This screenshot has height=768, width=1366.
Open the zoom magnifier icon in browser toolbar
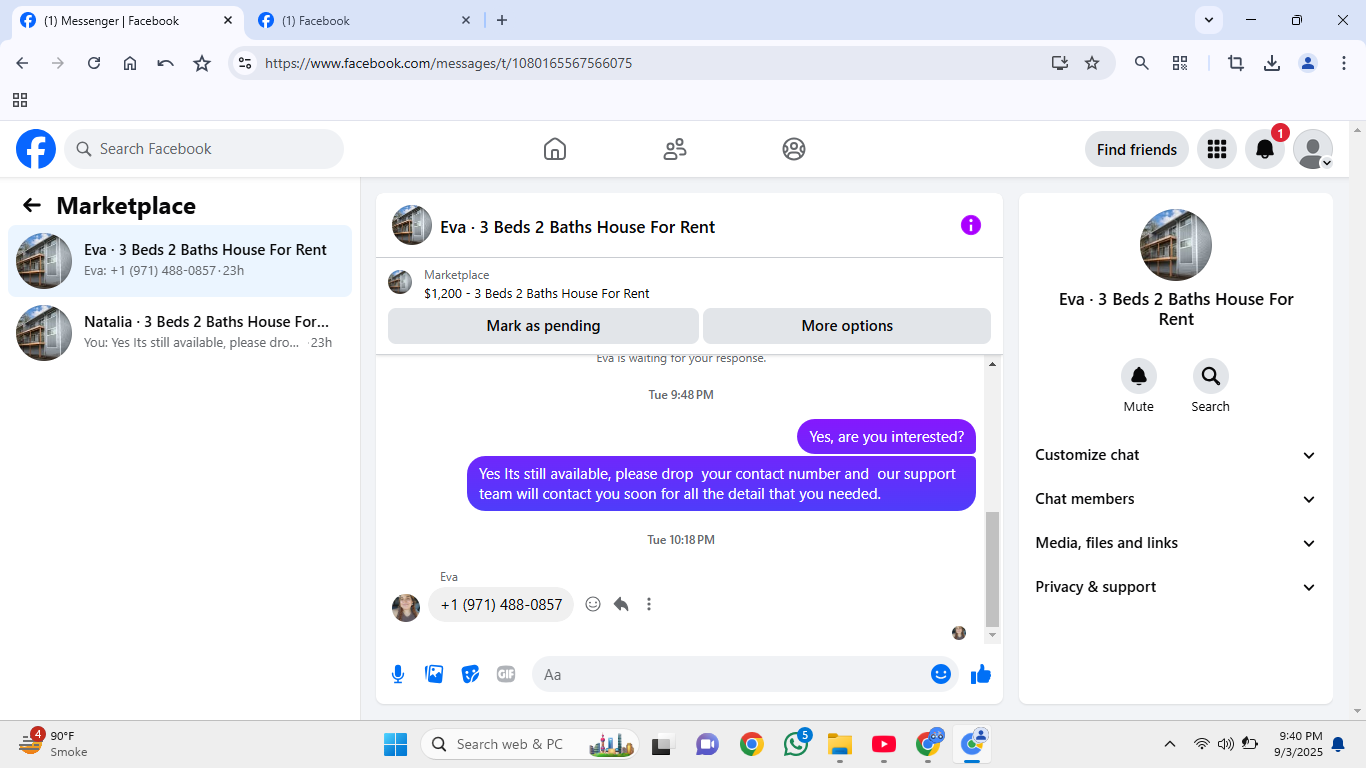1142,63
